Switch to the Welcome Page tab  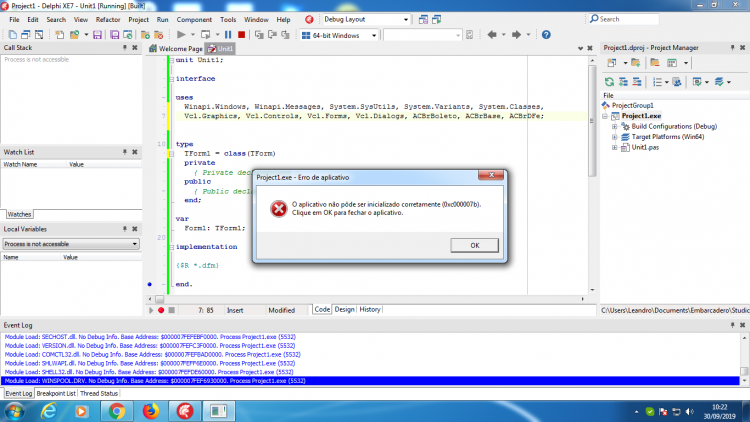point(176,49)
